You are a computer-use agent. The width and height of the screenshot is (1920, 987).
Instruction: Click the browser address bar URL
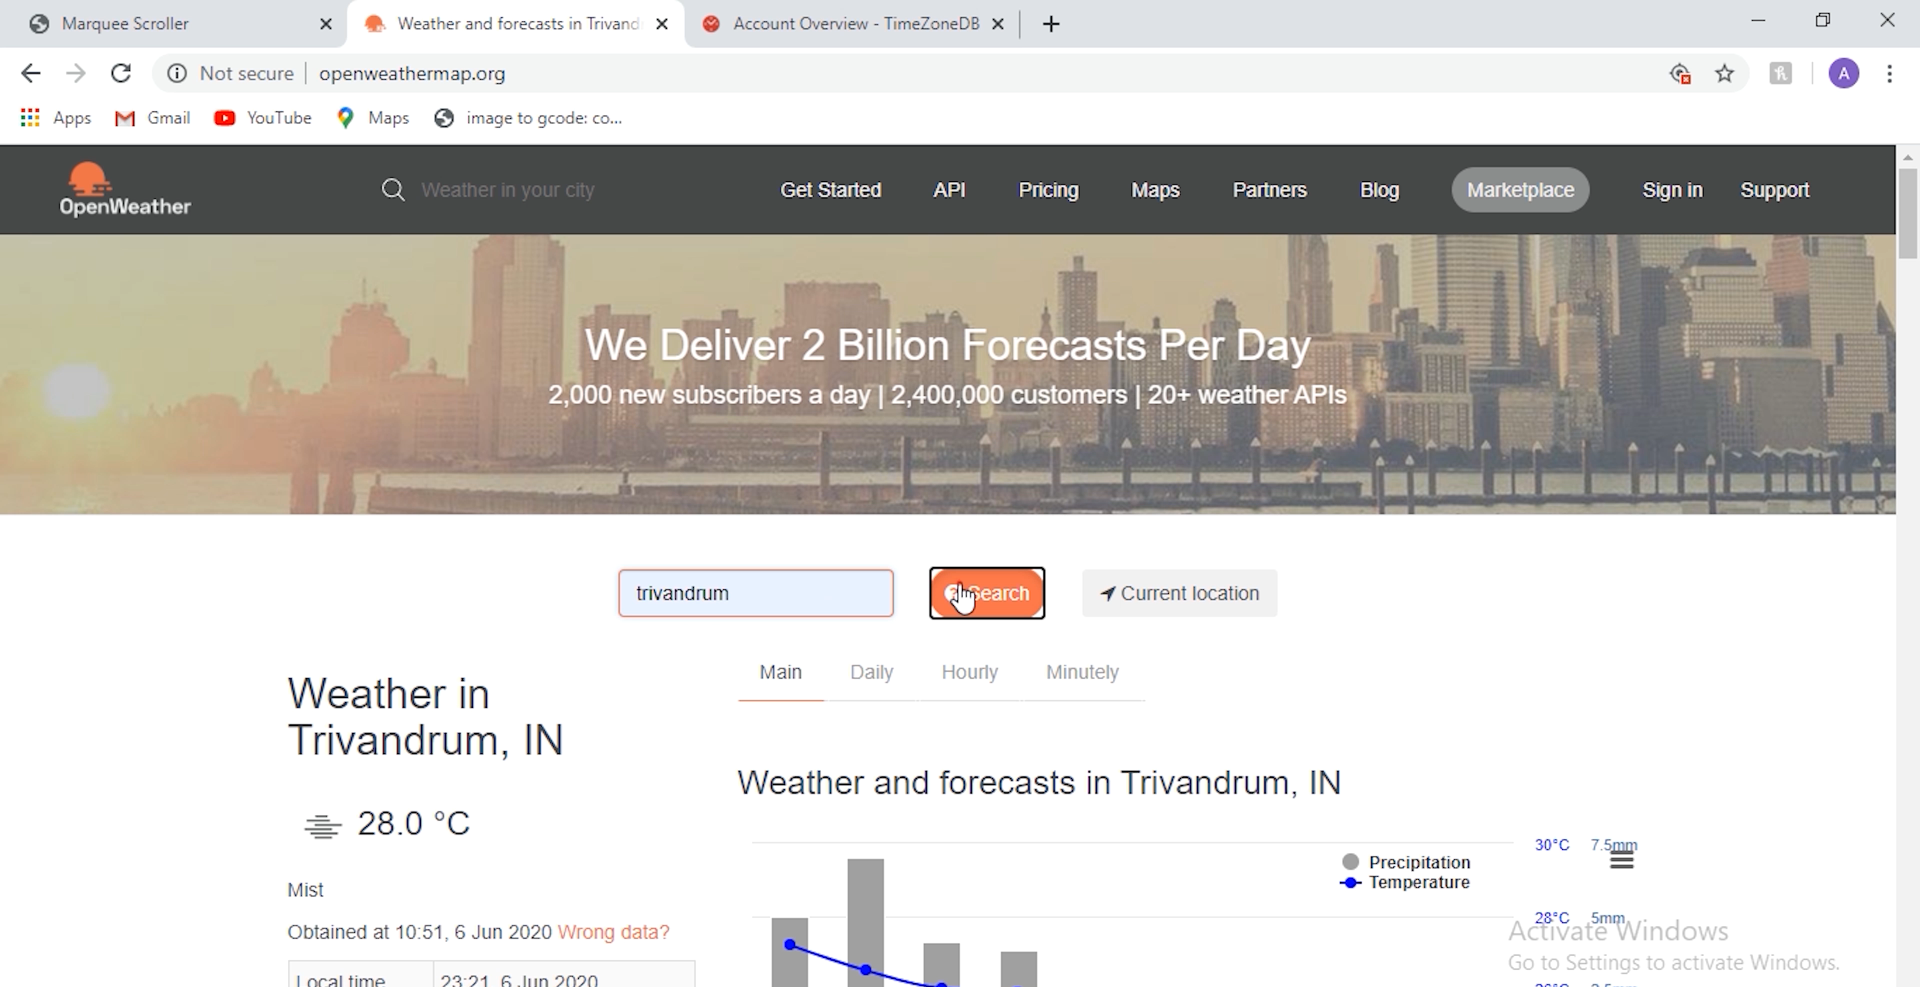[412, 73]
